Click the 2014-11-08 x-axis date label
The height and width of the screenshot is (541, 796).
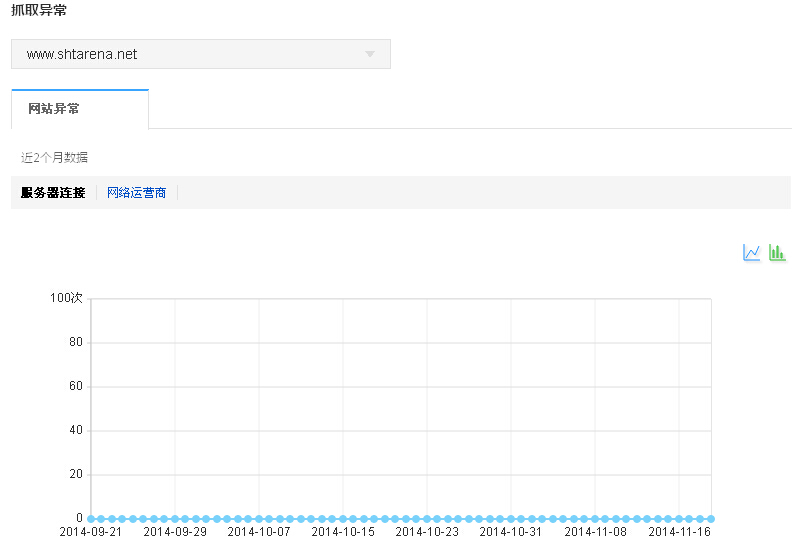(595, 532)
